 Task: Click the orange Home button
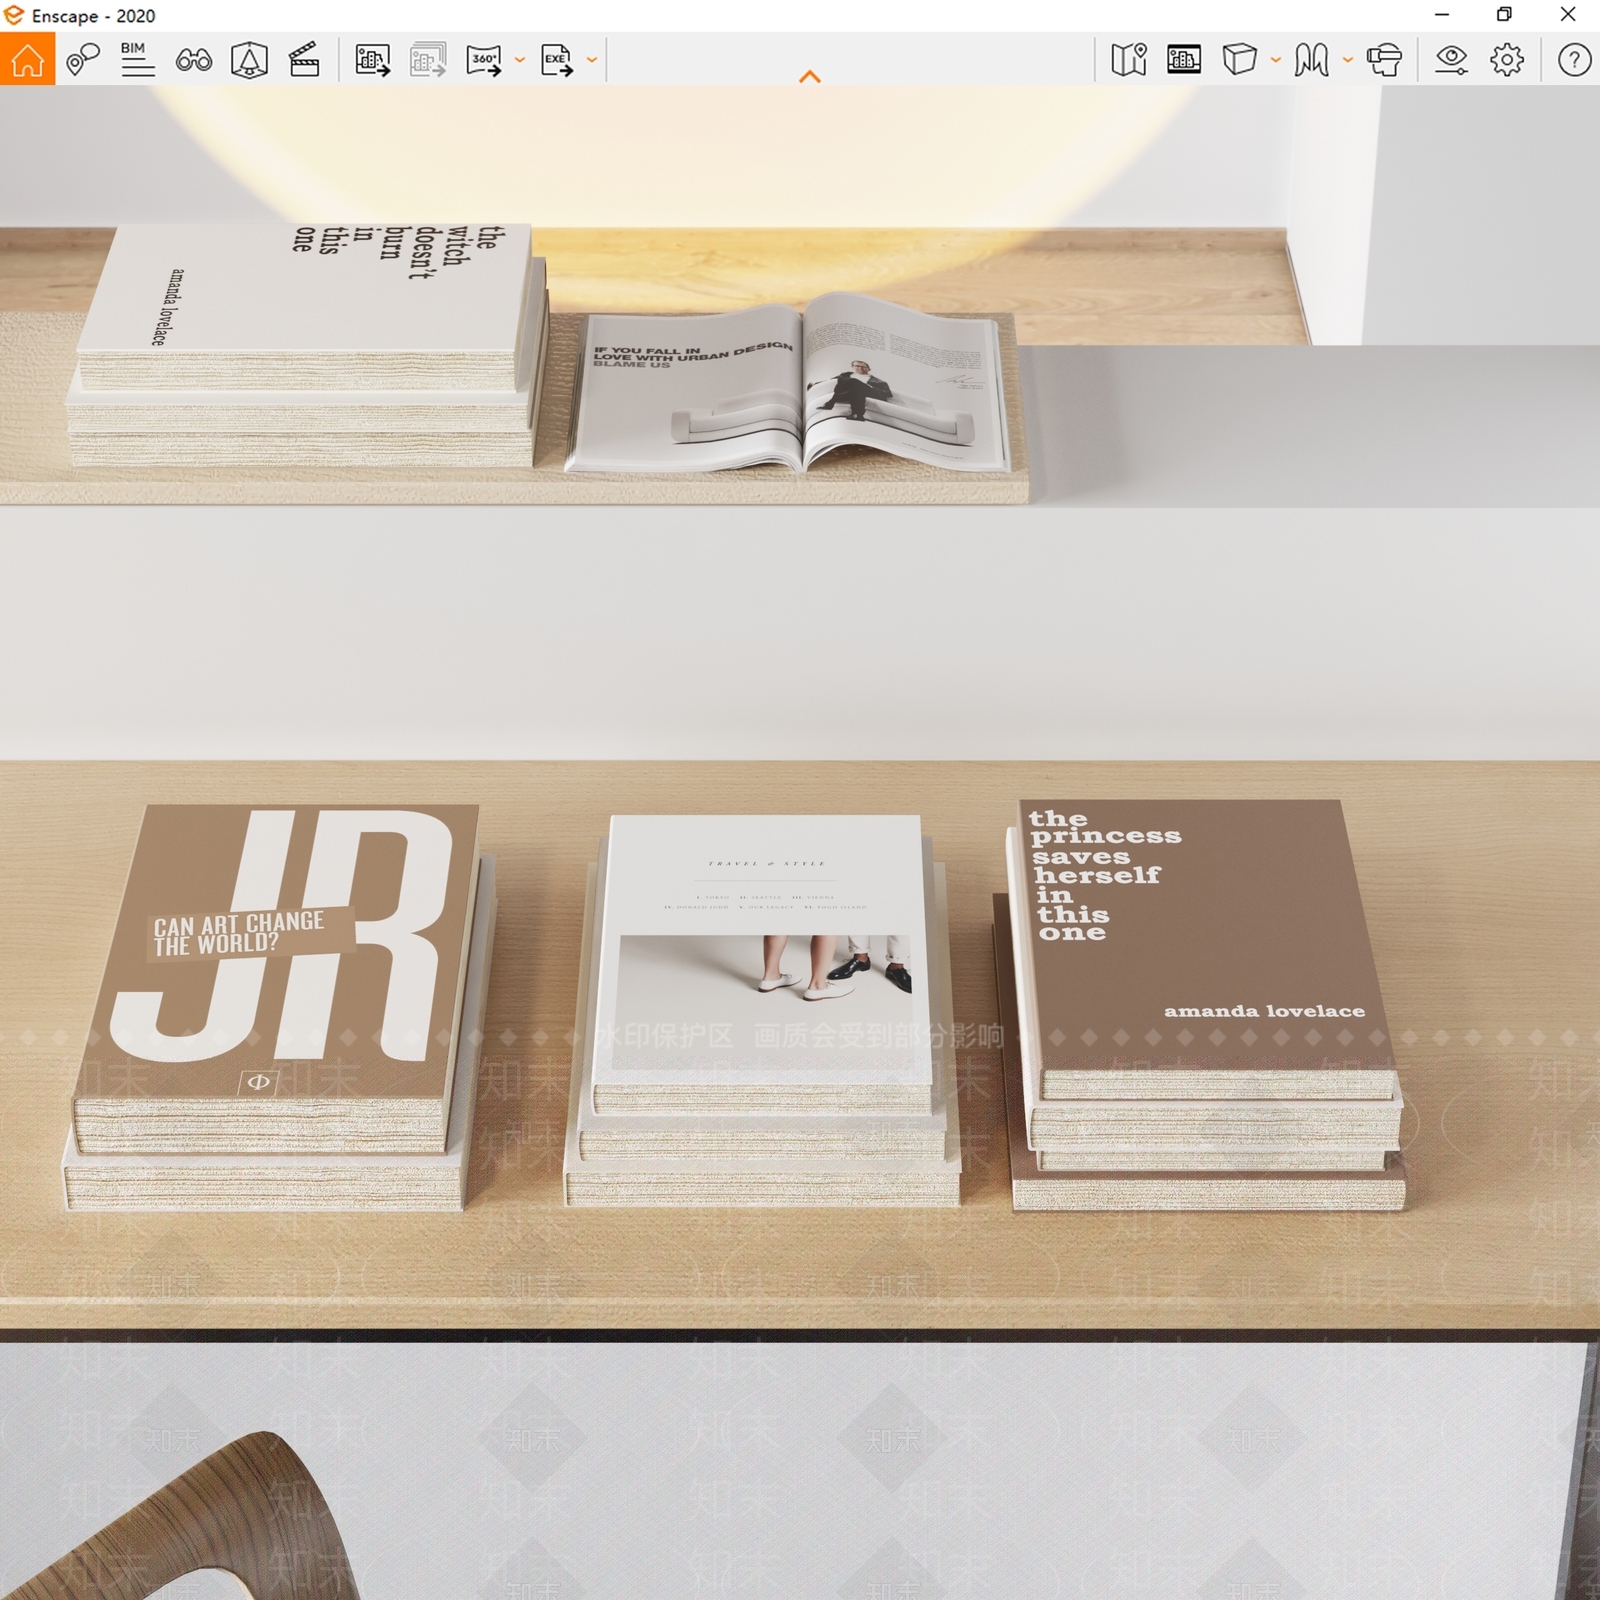coord(27,59)
